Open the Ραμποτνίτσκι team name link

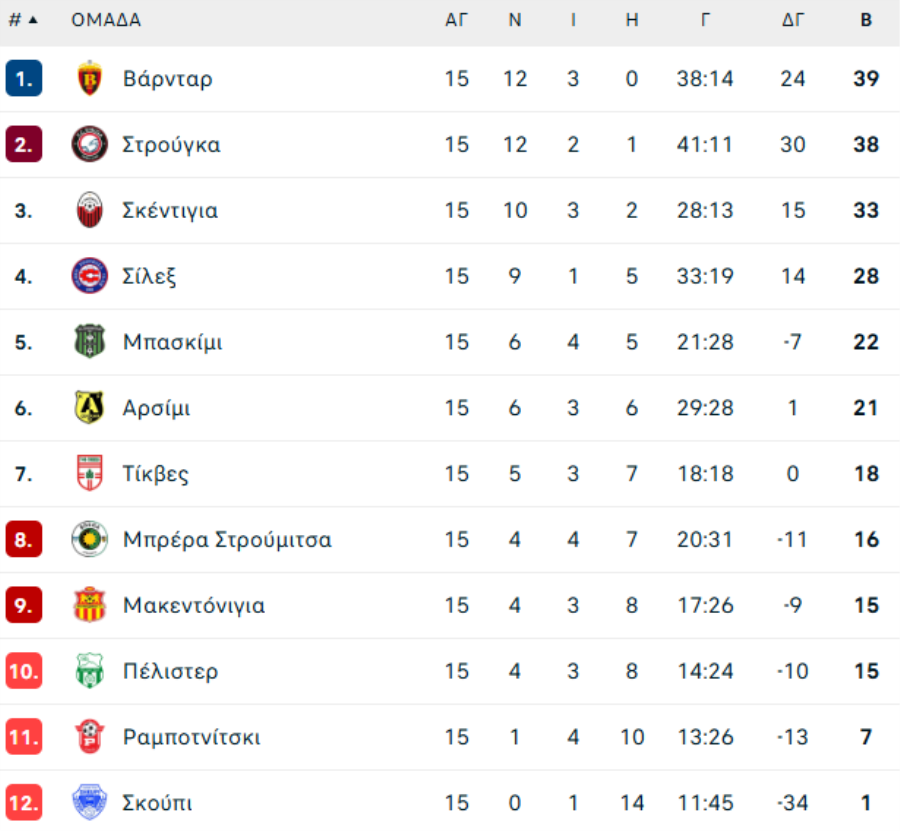click(x=191, y=738)
